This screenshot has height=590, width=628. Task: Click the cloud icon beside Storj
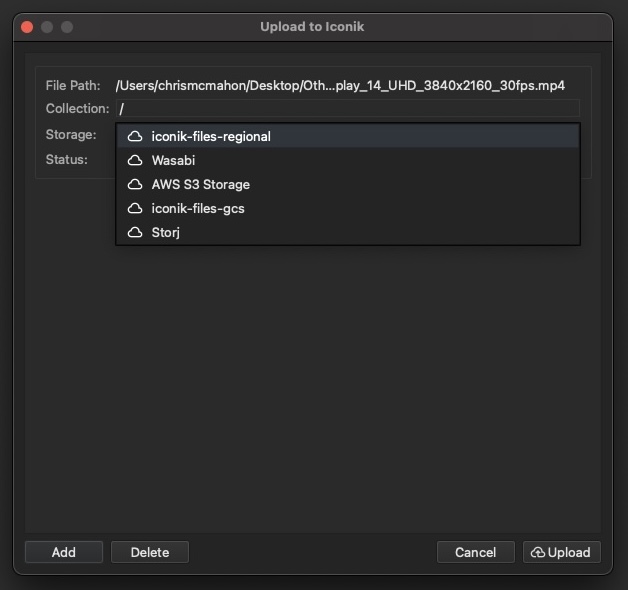[x=135, y=232]
